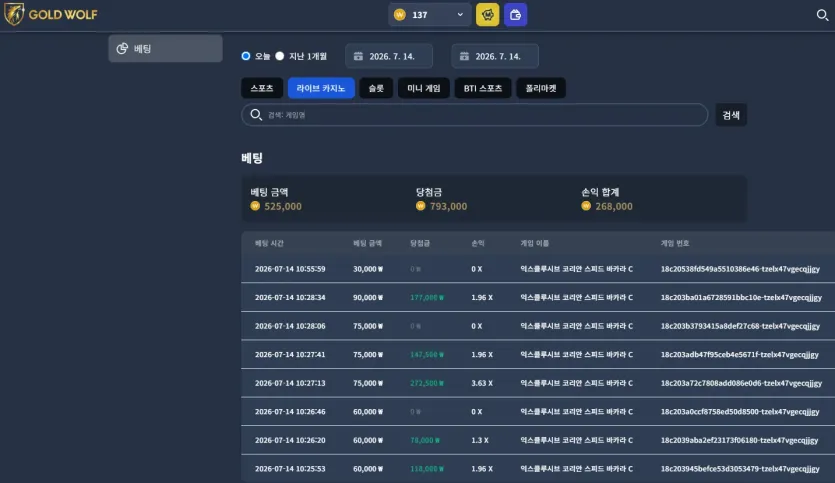Click the start date calendar icon
The width and height of the screenshot is (835, 483).
pos(358,56)
